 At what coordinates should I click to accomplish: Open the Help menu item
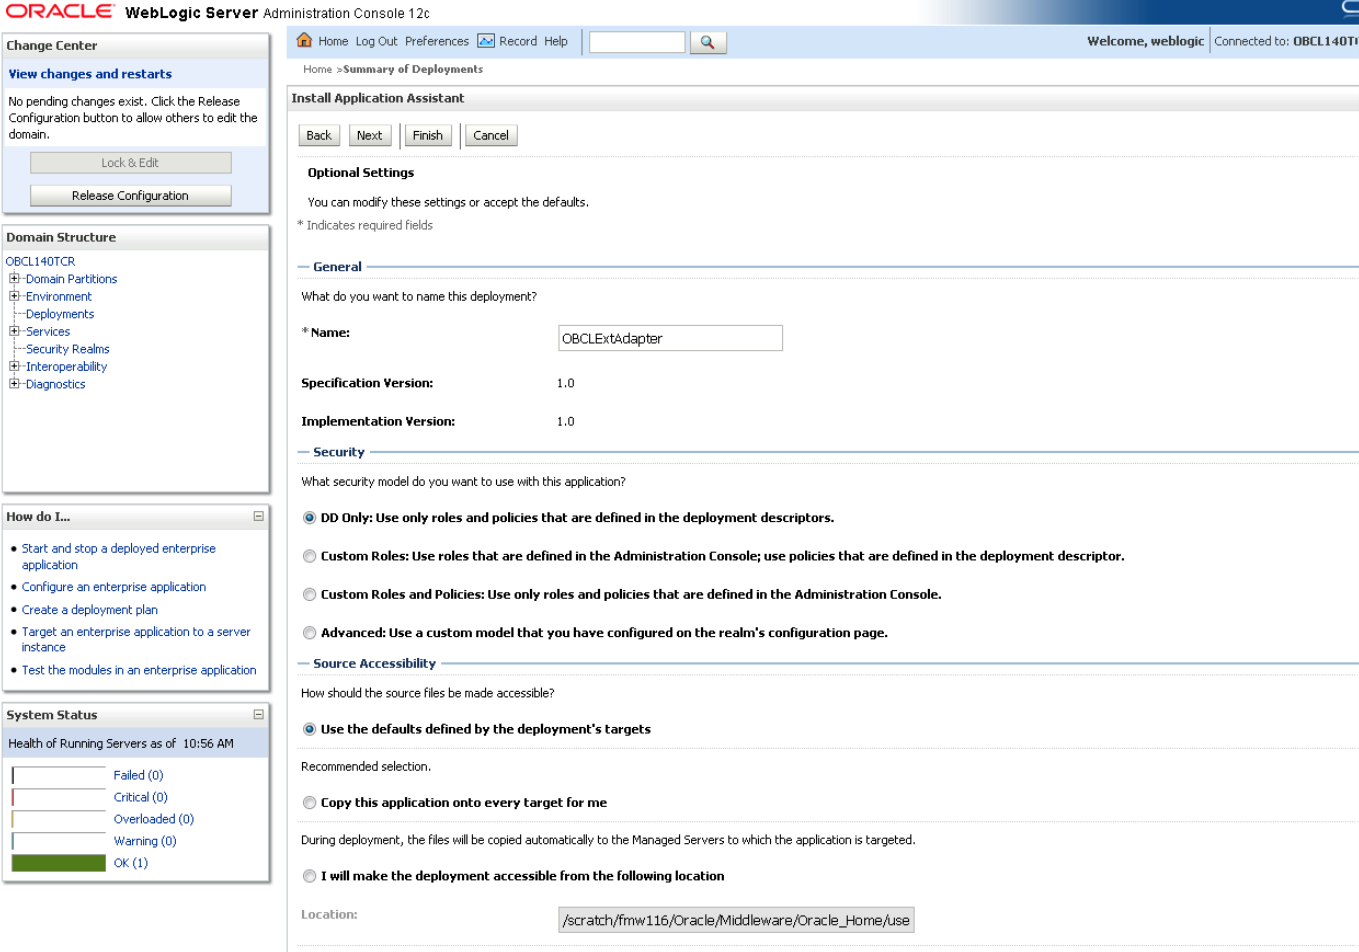pyautogui.click(x=557, y=41)
